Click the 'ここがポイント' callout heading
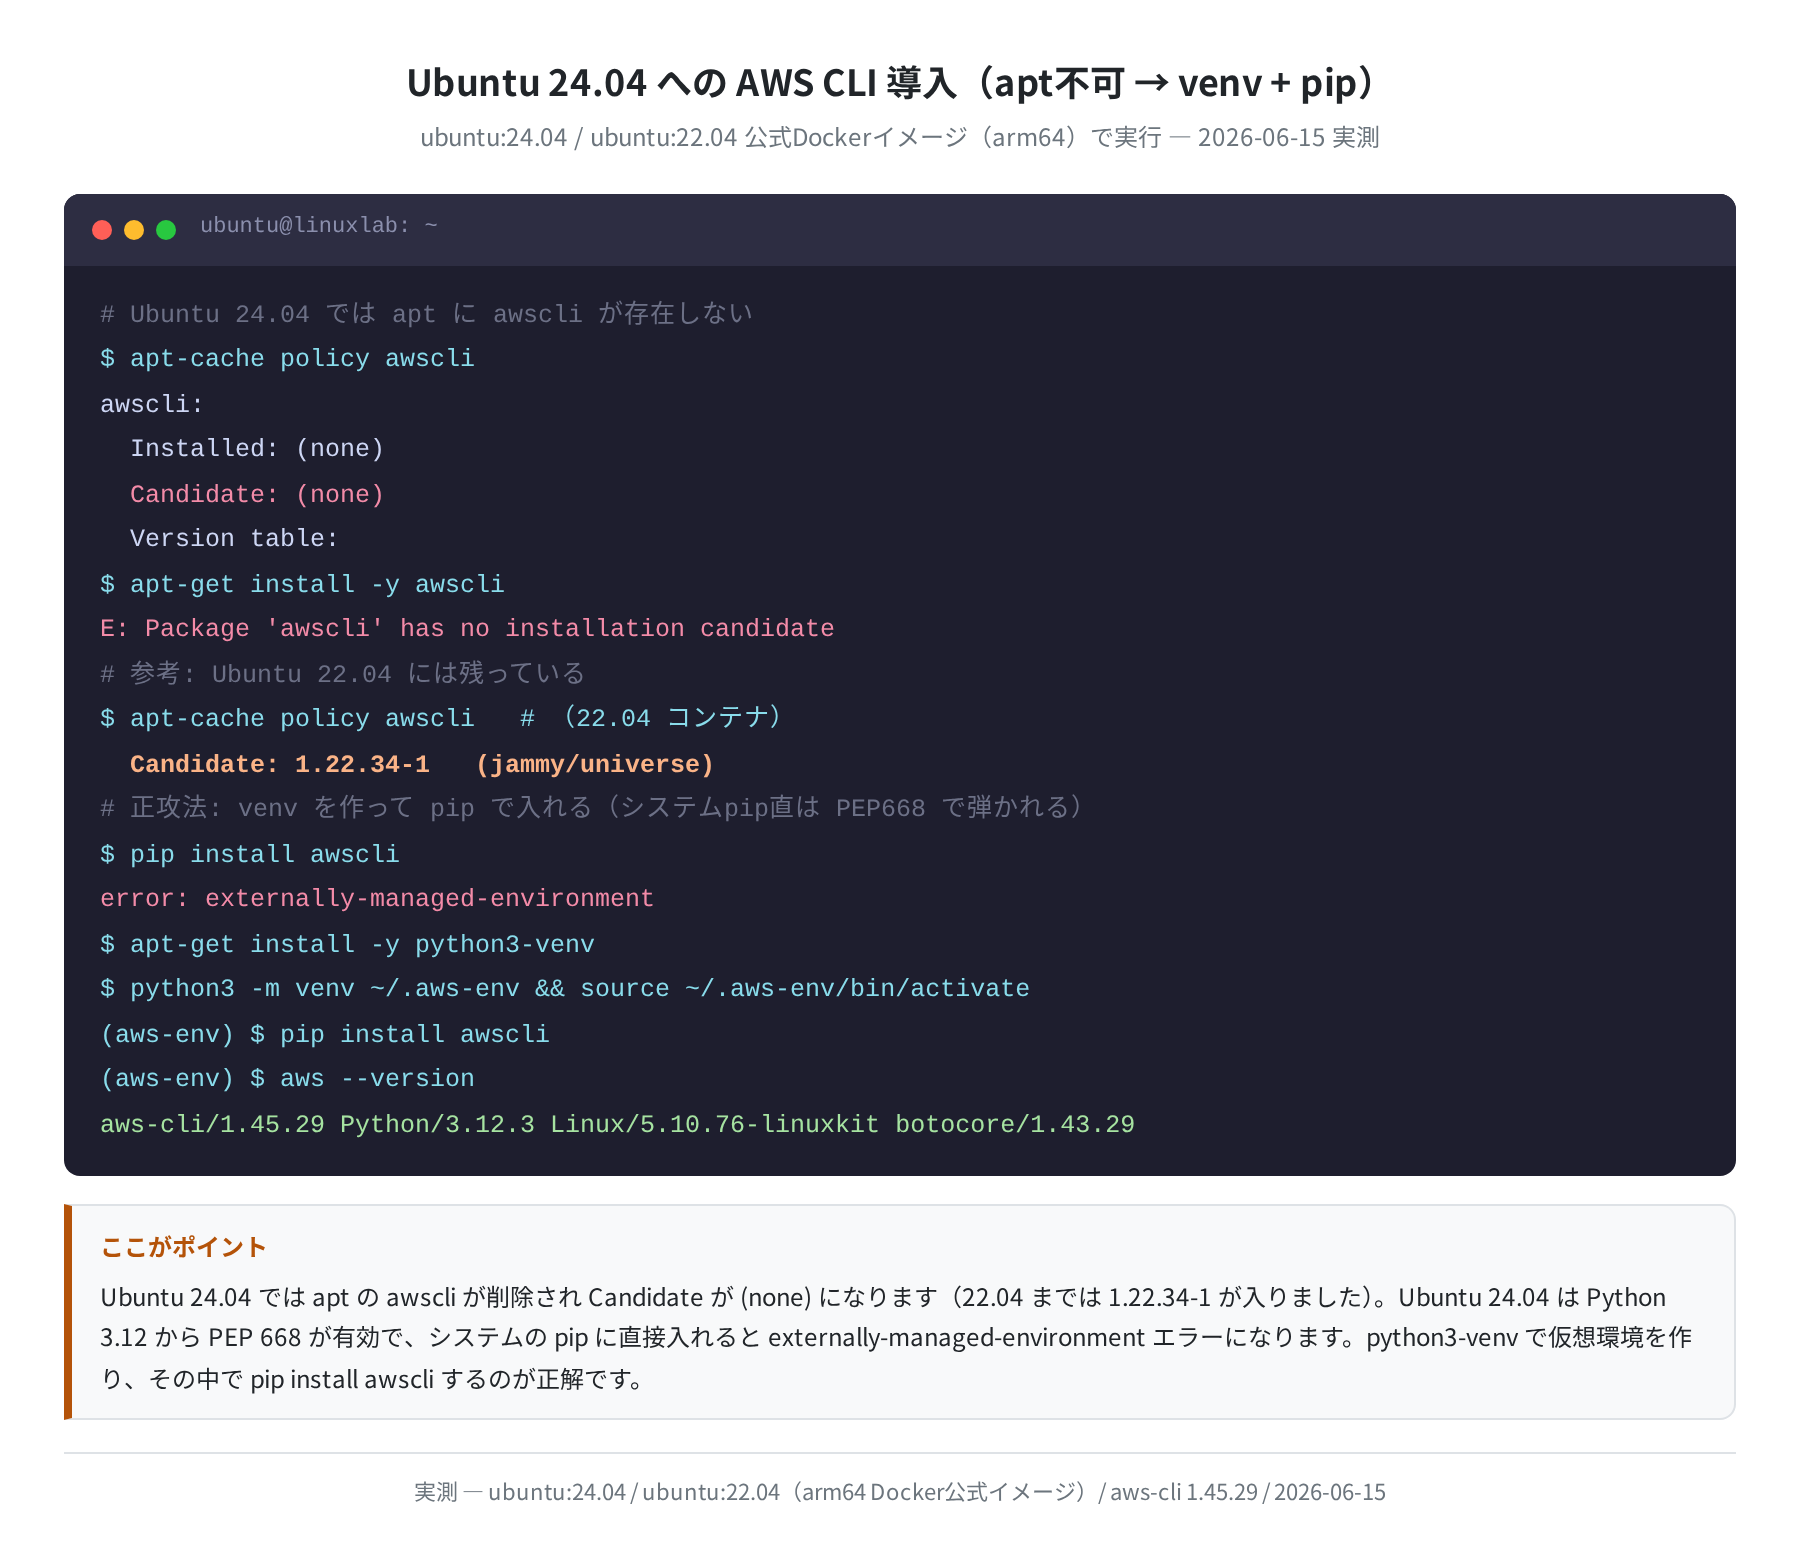 pyautogui.click(x=183, y=1247)
